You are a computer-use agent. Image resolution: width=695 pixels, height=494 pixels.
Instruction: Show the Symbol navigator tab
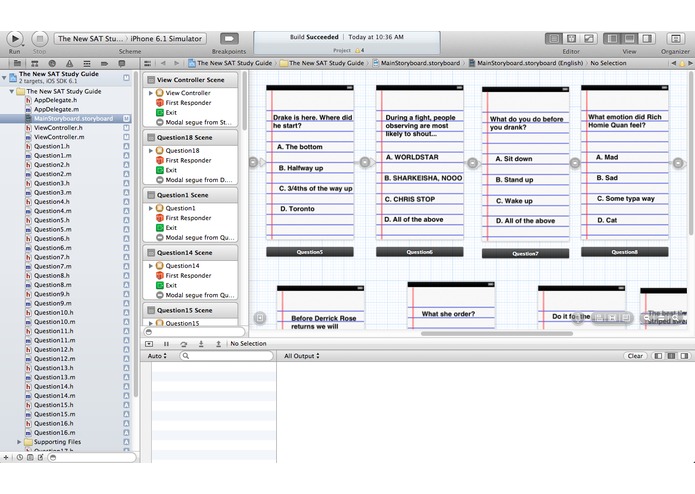35,63
